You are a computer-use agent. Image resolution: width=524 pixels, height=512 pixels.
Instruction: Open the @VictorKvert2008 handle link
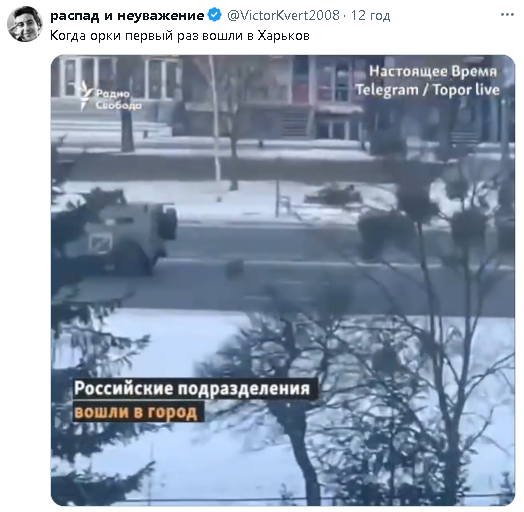click(283, 15)
